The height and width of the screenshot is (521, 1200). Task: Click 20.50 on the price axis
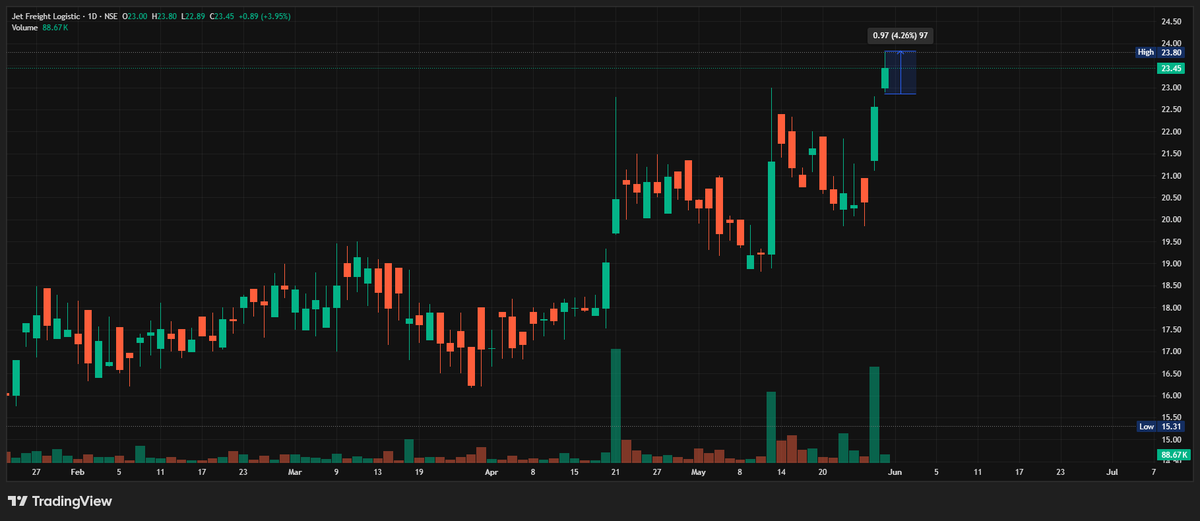1172,197
